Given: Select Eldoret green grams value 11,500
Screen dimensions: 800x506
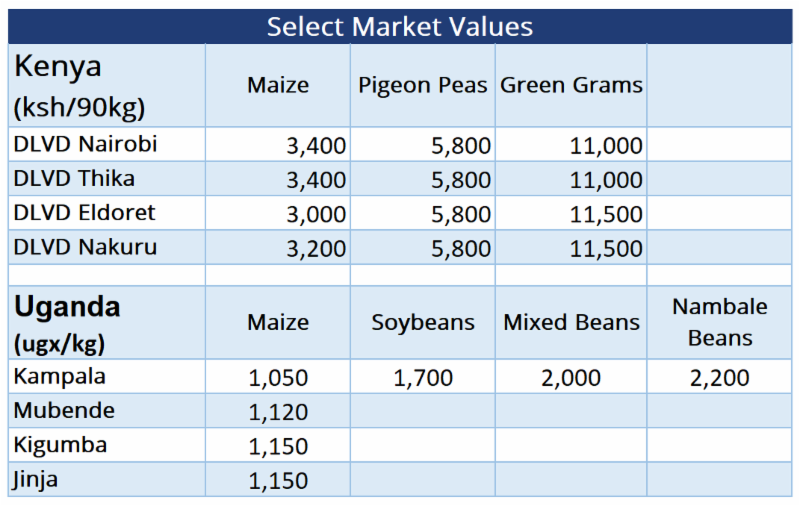Looking at the screenshot, I should pos(606,214).
